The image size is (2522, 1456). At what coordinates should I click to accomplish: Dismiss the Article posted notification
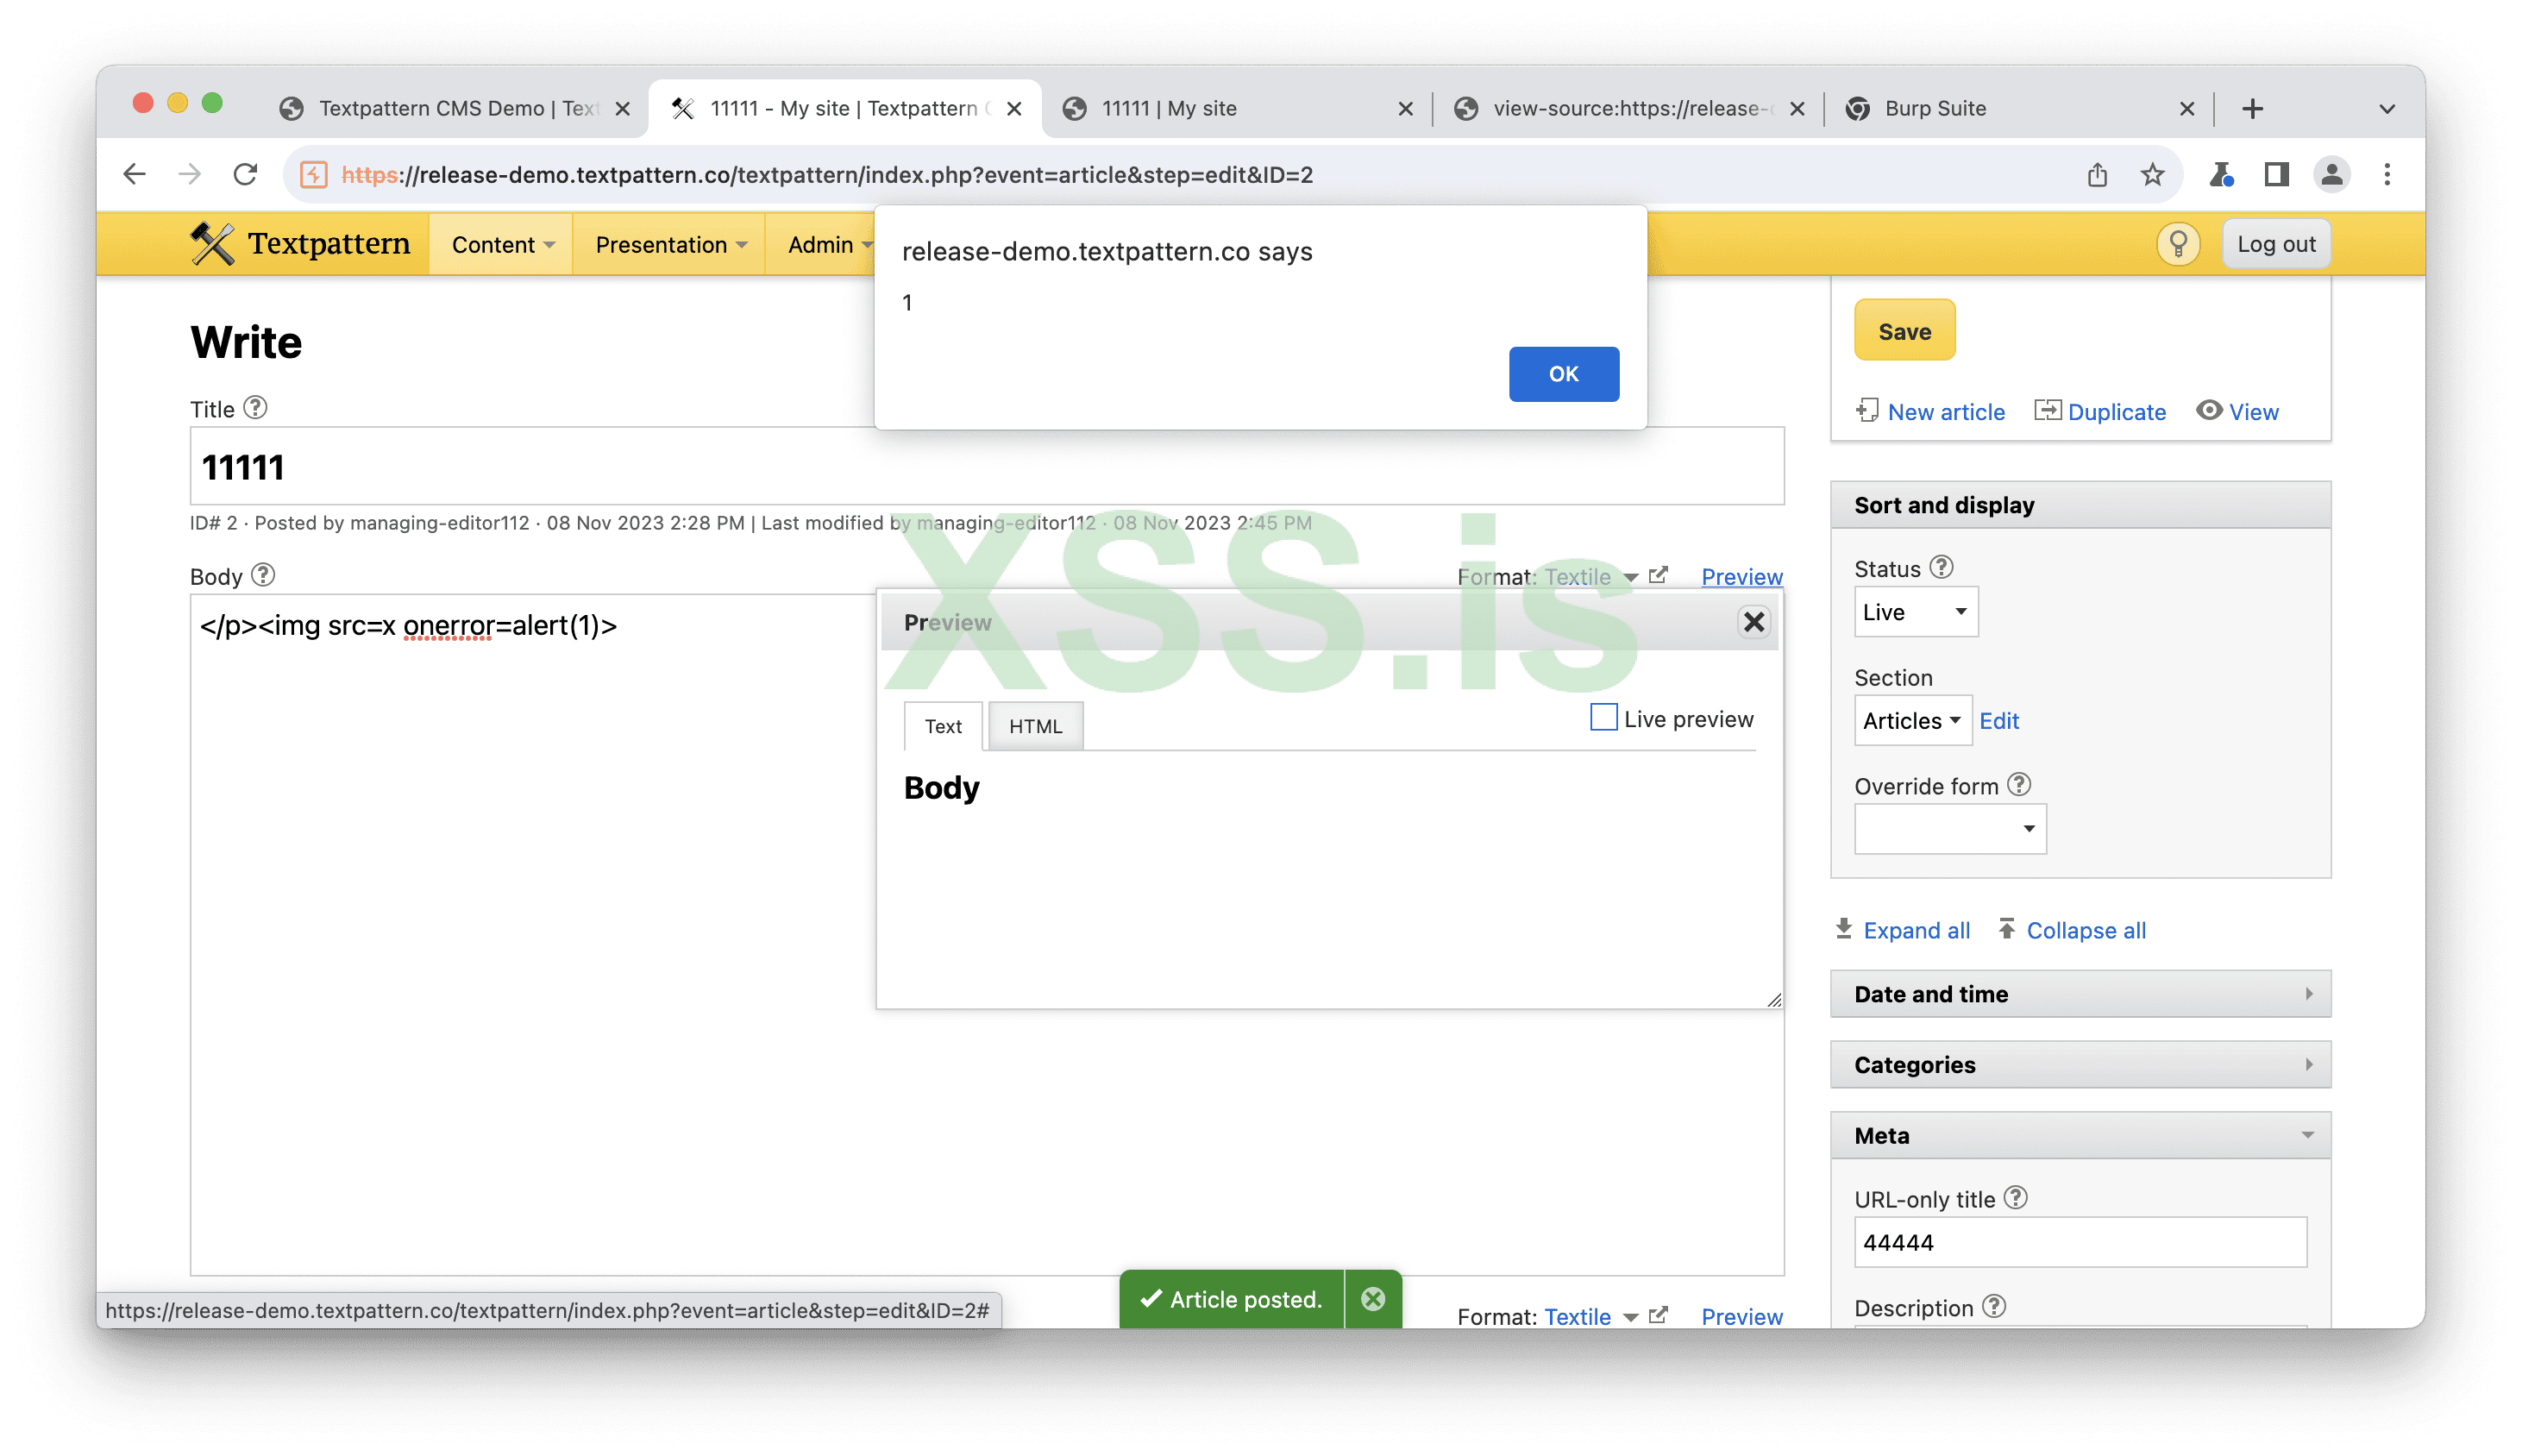click(x=1373, y=1298)
